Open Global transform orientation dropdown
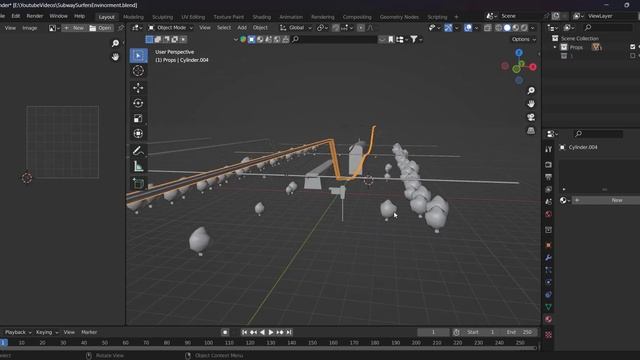Viewport: 640px width, 360px height. pos(296,28)
